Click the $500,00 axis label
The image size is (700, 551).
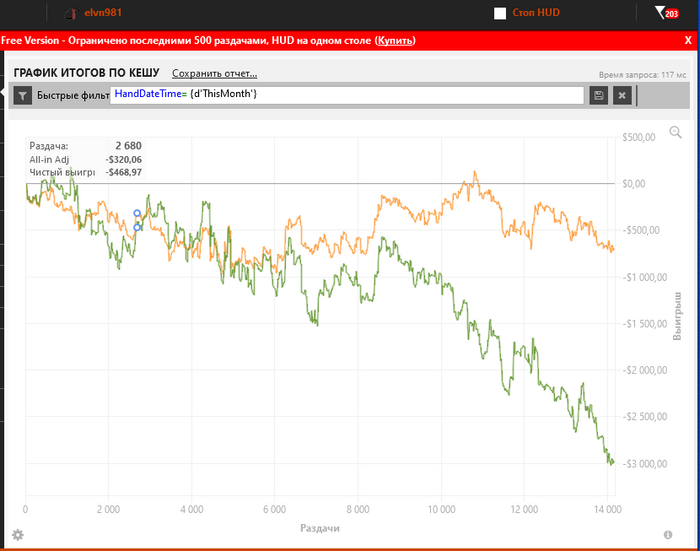[639, 138]
